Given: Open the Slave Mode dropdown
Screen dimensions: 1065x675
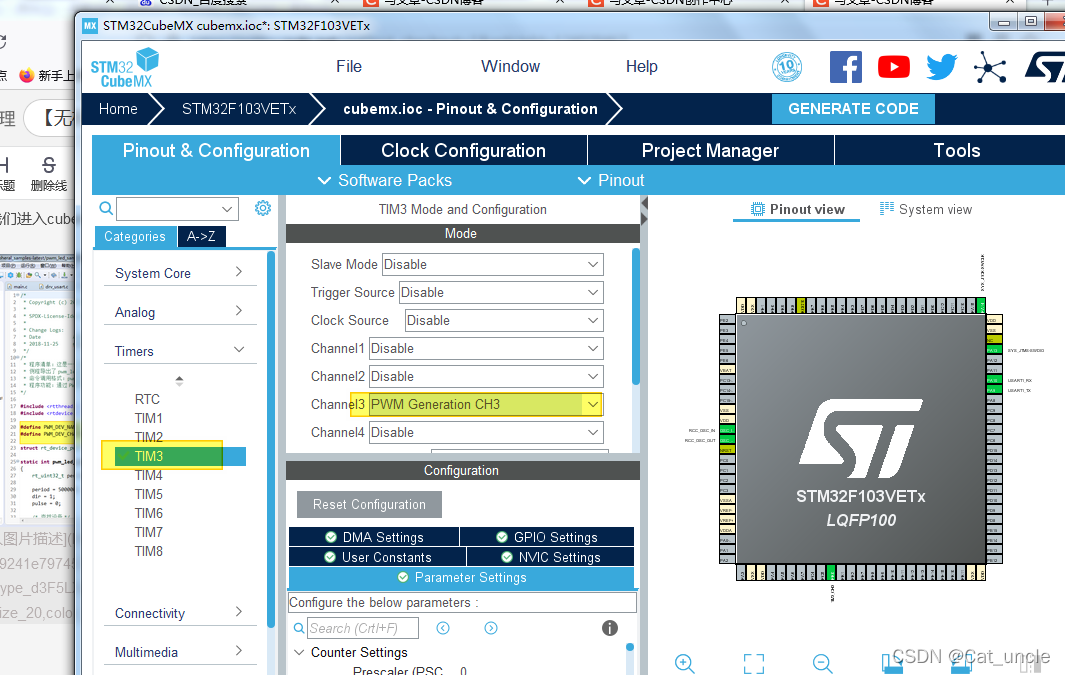Looking at the screenshot, I should pos(492,264).
